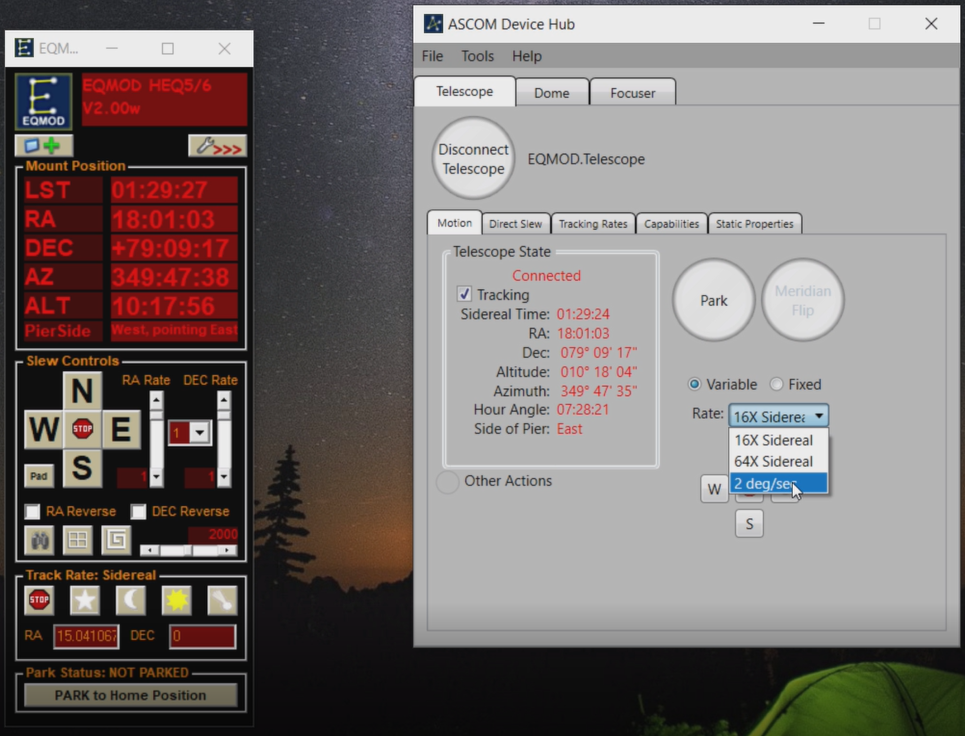This screenshot has height=736, width=965.
Task: Open the File menu in Device Hub
Action: click(432, 56)
